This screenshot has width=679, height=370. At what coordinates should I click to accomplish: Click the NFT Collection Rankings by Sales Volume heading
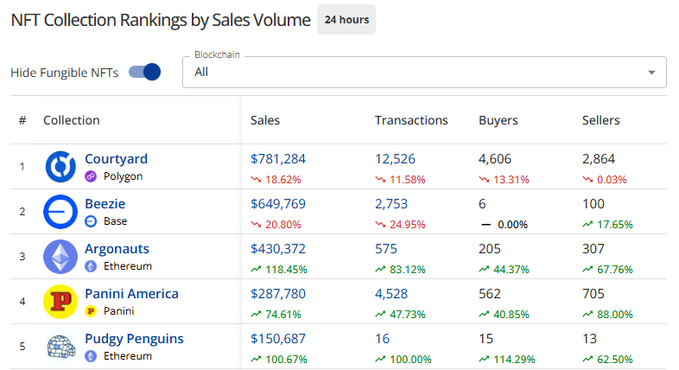tap(161, 20)
